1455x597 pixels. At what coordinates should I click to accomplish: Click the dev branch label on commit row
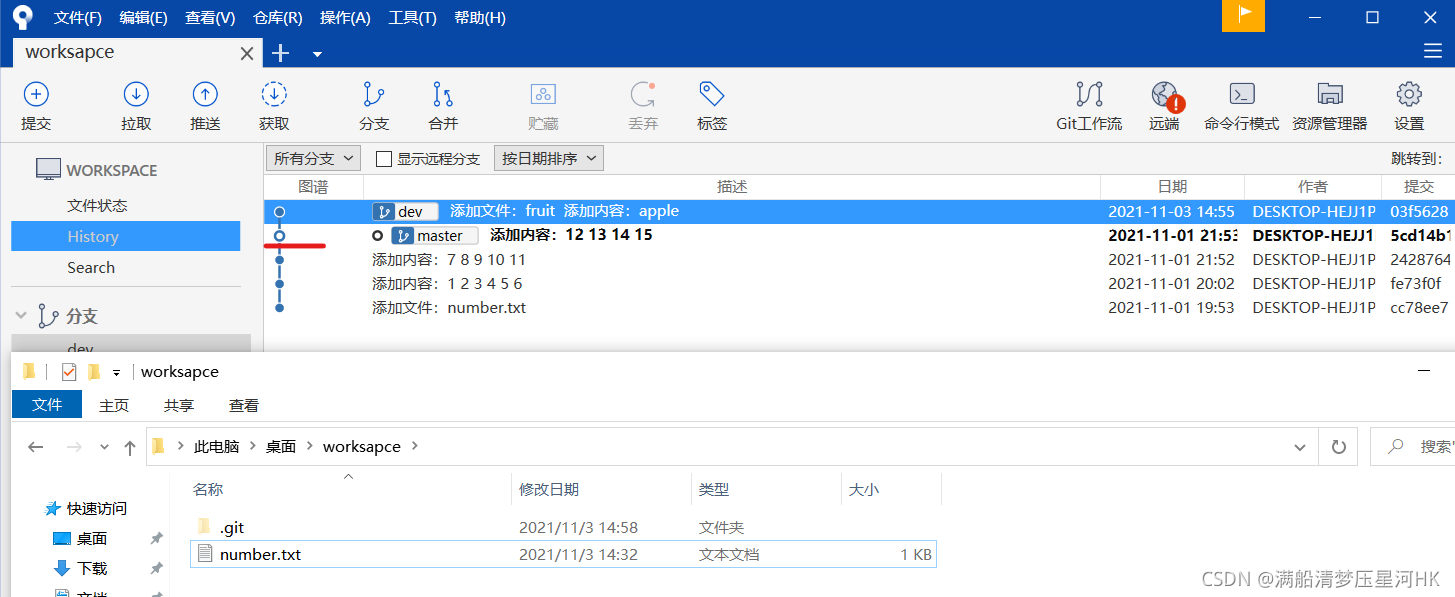(404, 211)
